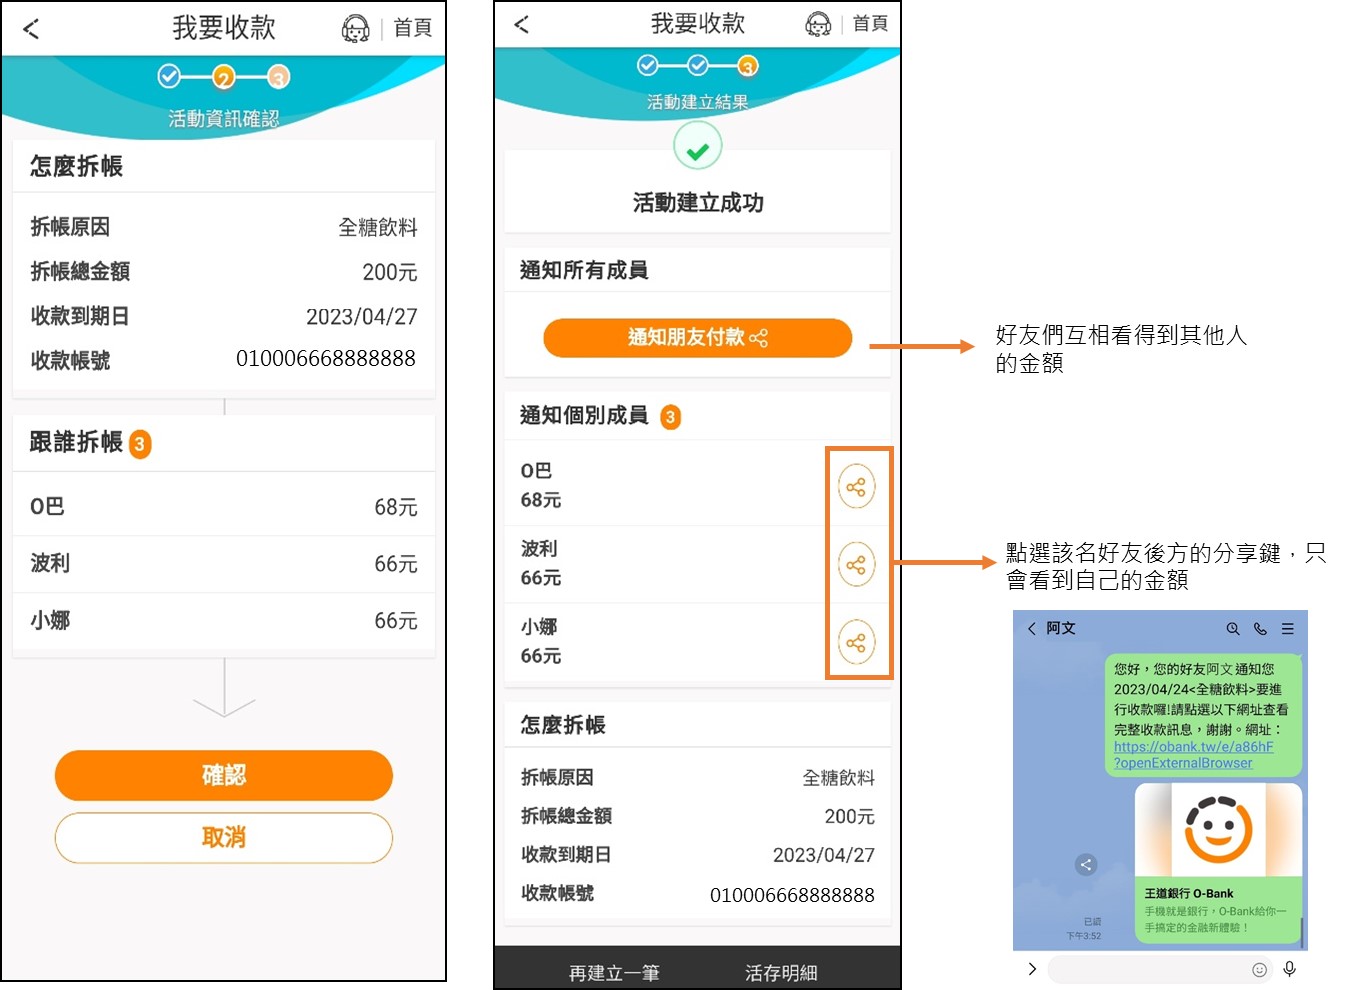Image resolution: width=1355 pixels, height=990 pixels.
Task: Open emoji picker in chat input
Action: tap(1260, 969)
